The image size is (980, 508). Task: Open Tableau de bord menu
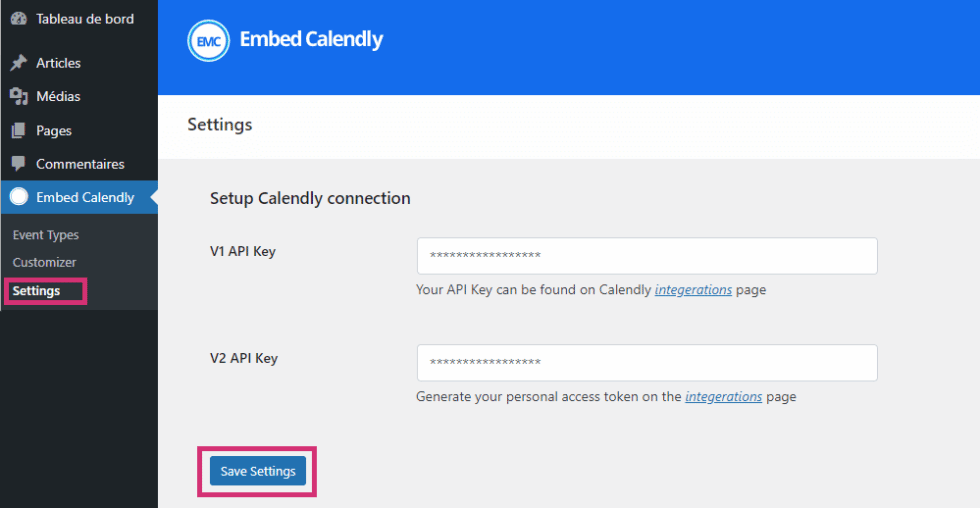(x=84, y=19)
